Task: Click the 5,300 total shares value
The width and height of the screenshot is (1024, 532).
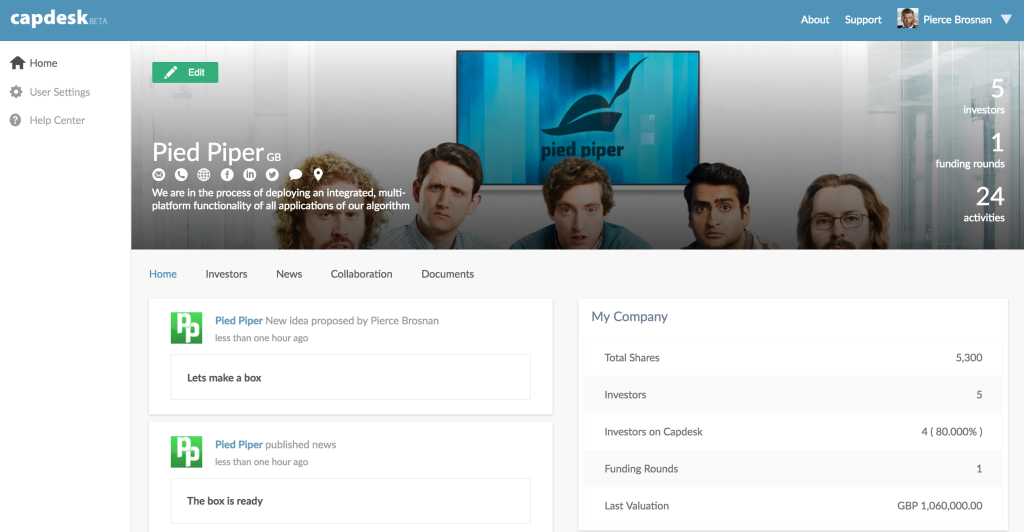Action: [968, 358]
